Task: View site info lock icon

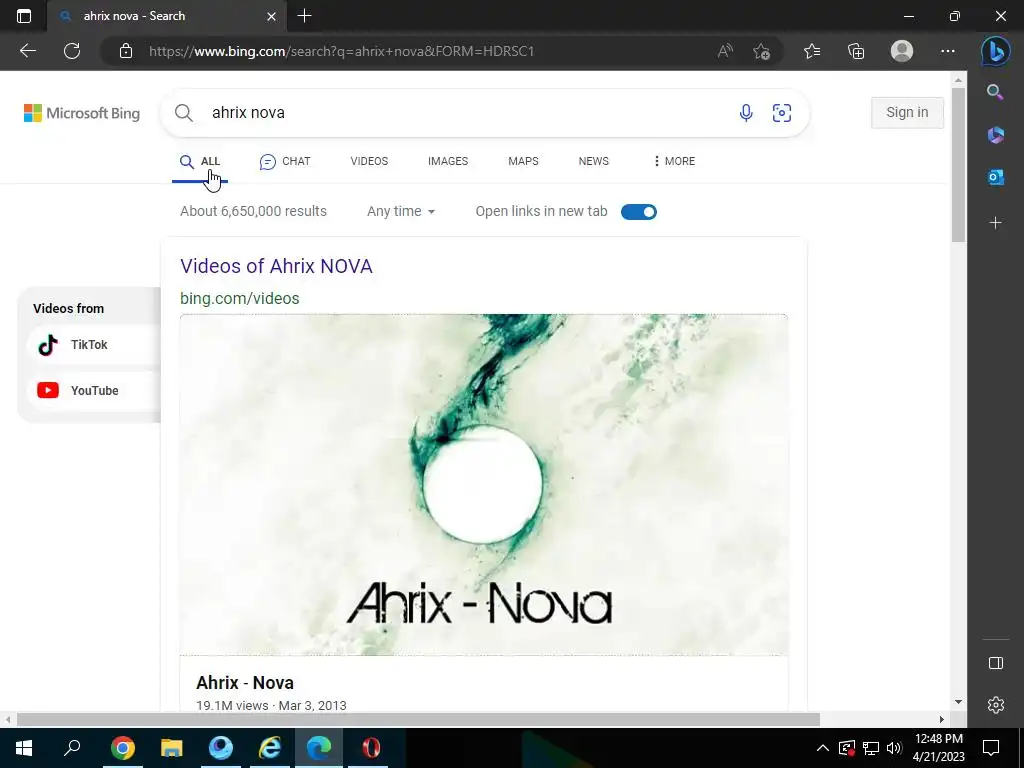Action: click(126, 51)
